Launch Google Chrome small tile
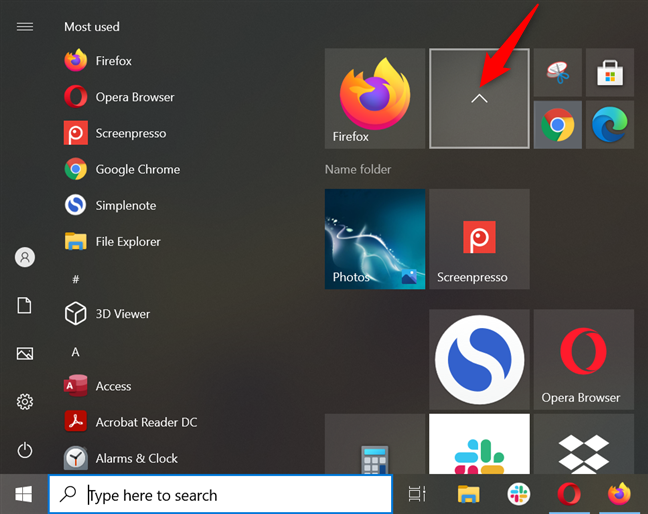The image size is (648, 514). (x=557, y=124)
